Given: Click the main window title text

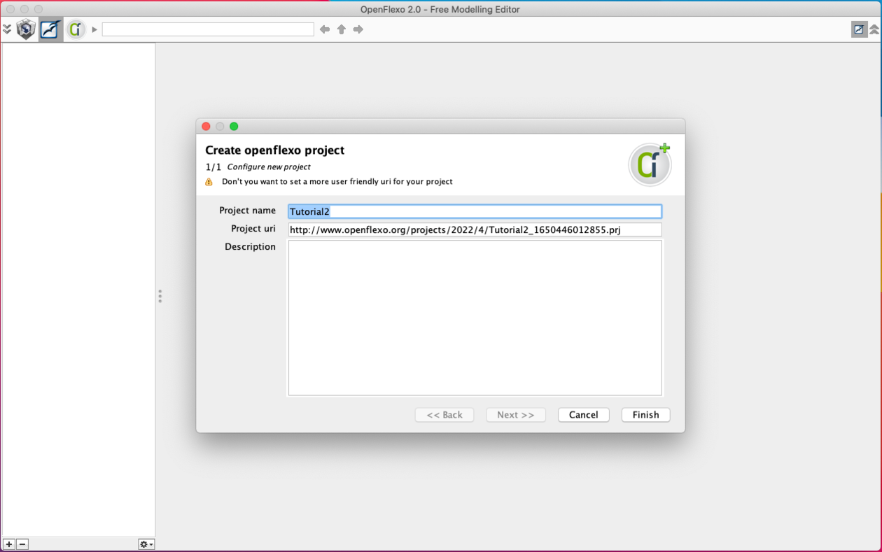Looking at the screenshot, I should click(440, 9).
